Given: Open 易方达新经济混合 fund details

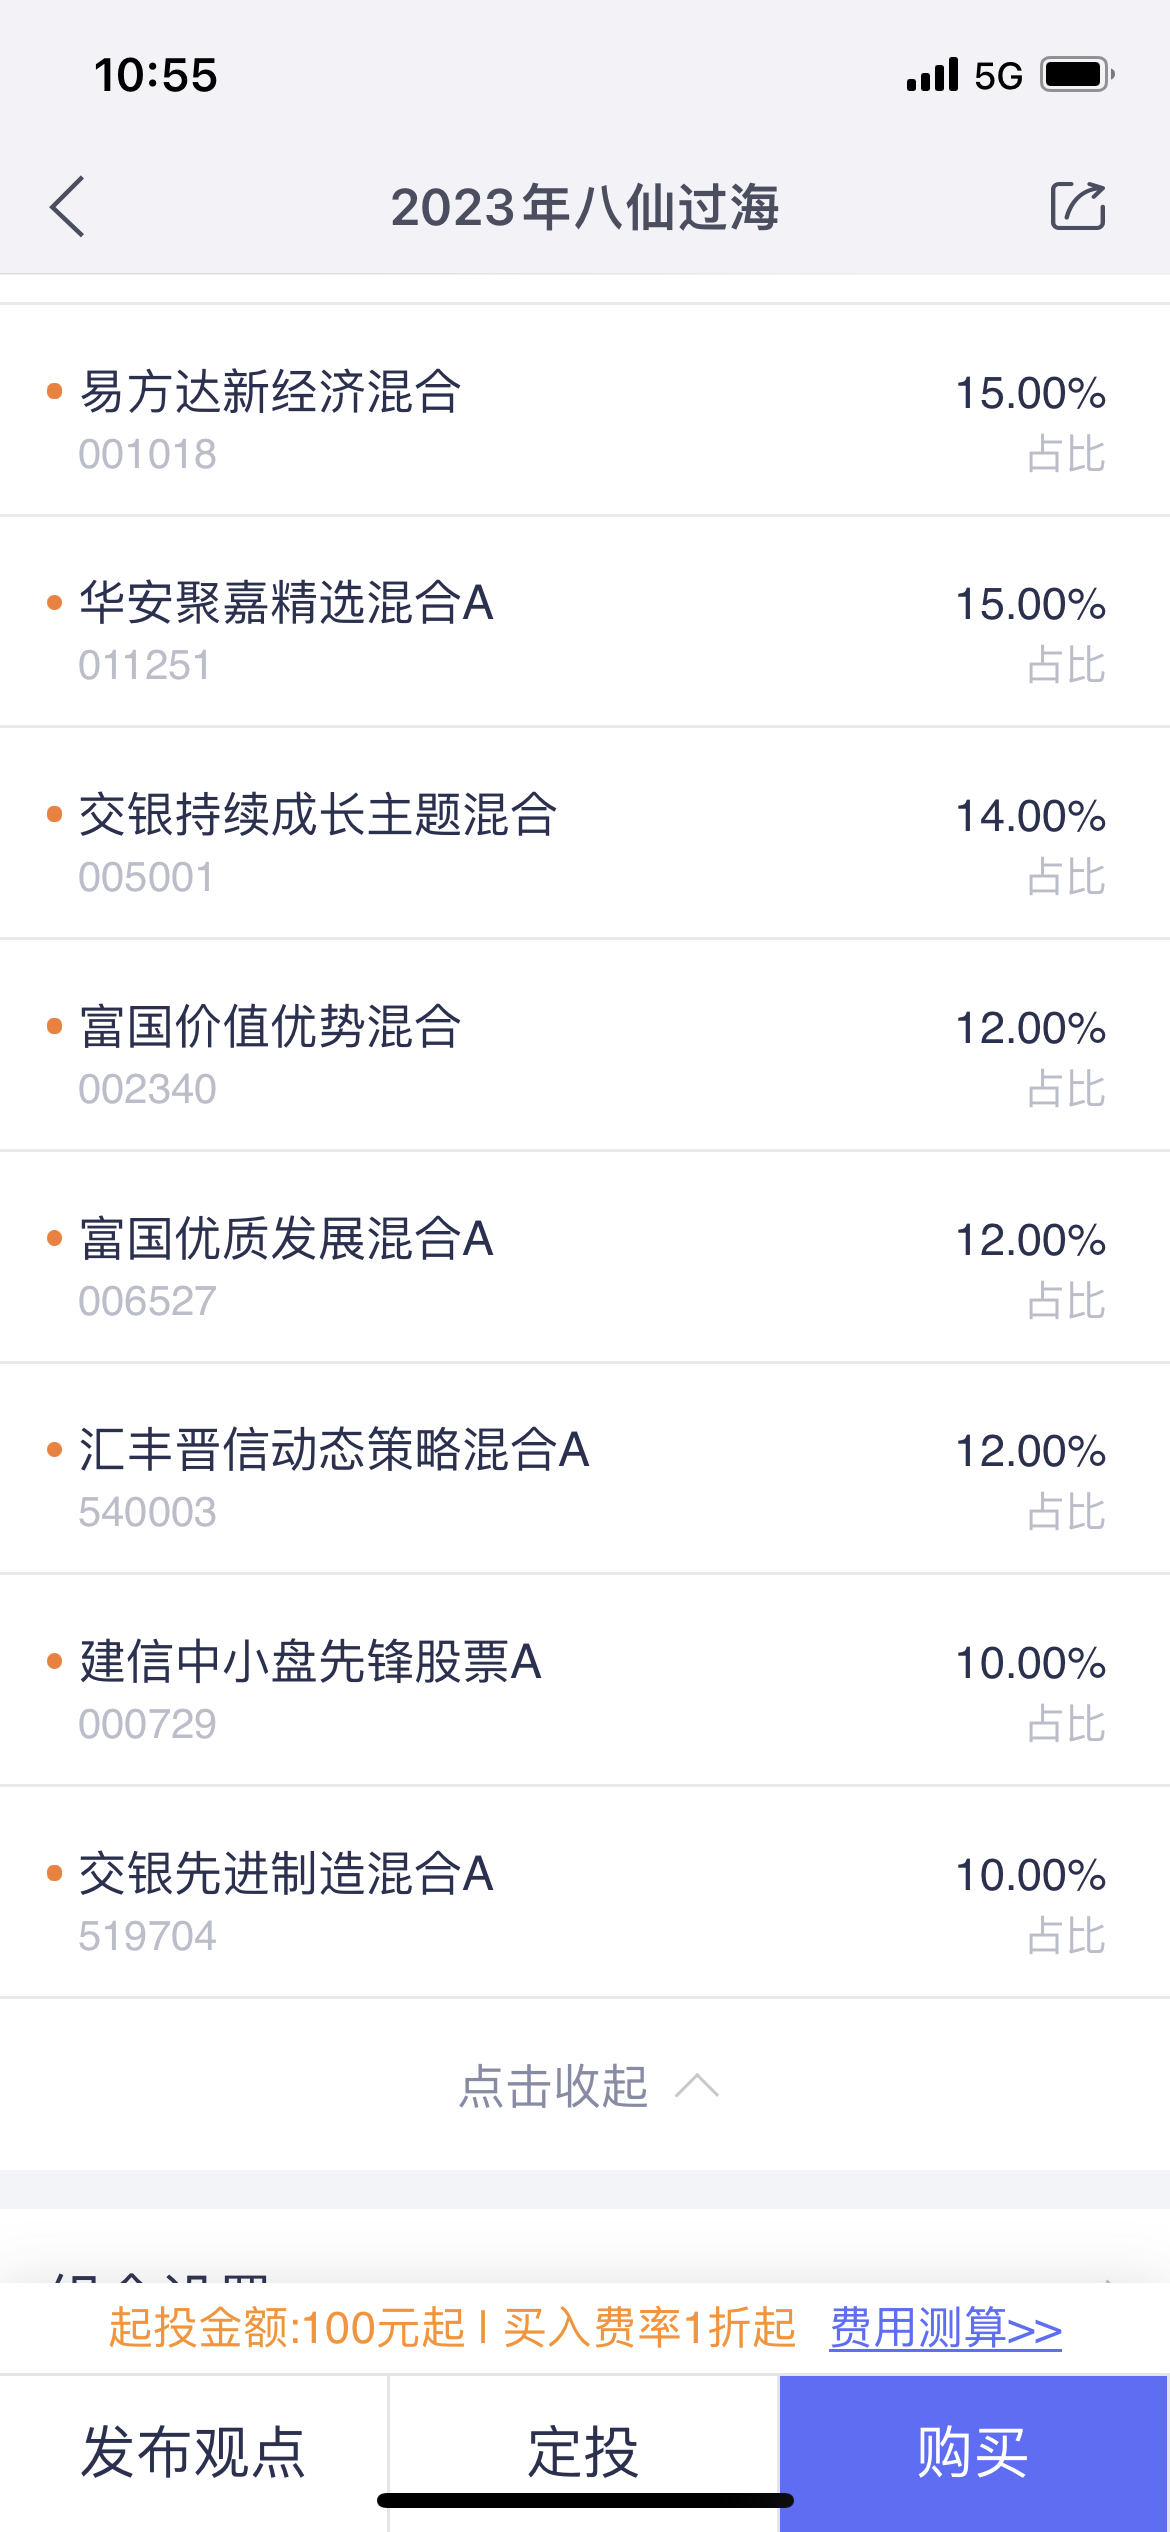Looking at the screenshot, I should coord(270,392).
